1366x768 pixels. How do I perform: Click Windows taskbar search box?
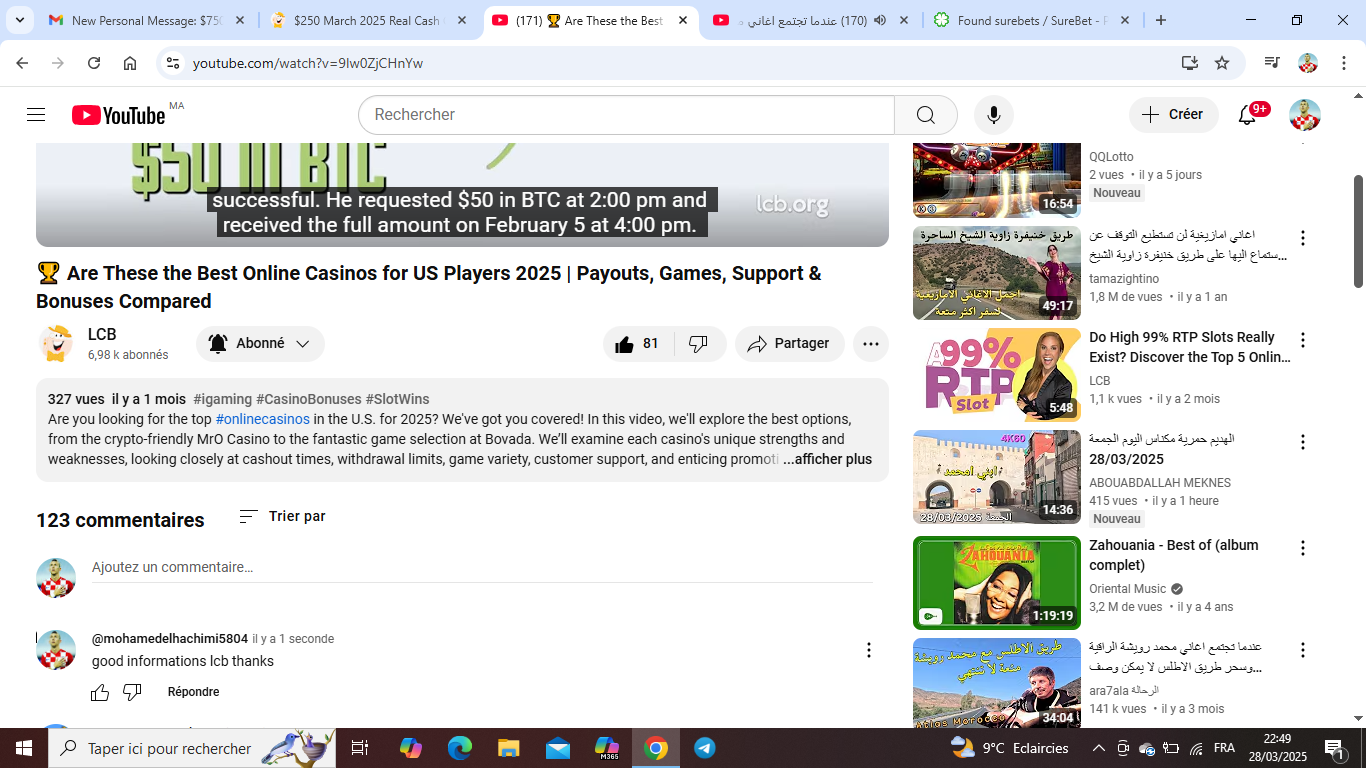pyautogui.click(x=192, y=748)
